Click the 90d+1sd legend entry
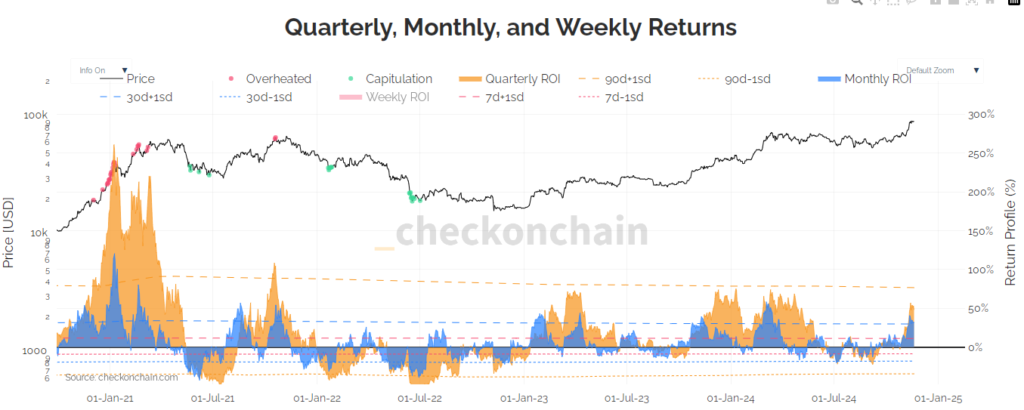 pyautogui.click(x=613, y=79)
